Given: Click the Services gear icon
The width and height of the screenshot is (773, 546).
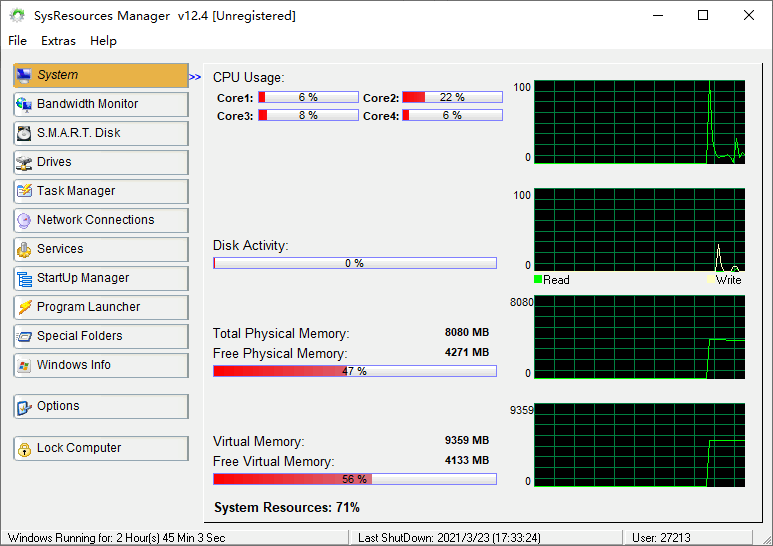Looking at the screenshot, I should coord(24,249).
